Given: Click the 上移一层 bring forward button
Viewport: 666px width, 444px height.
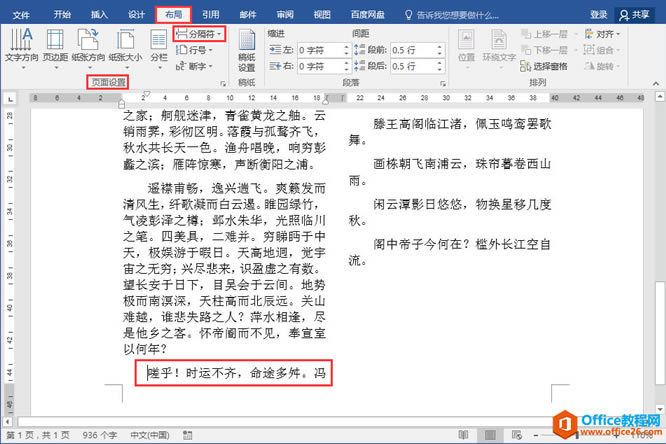Looking at the screenshot, I should (545, 34).
